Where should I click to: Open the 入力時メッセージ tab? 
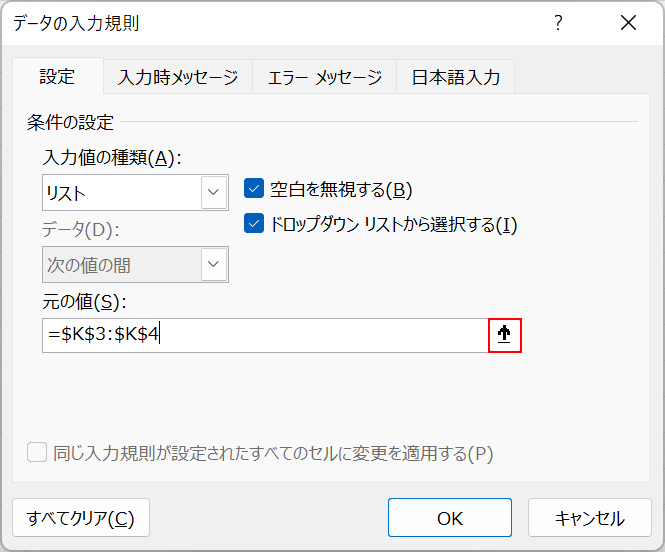click(x=178, y=77)
